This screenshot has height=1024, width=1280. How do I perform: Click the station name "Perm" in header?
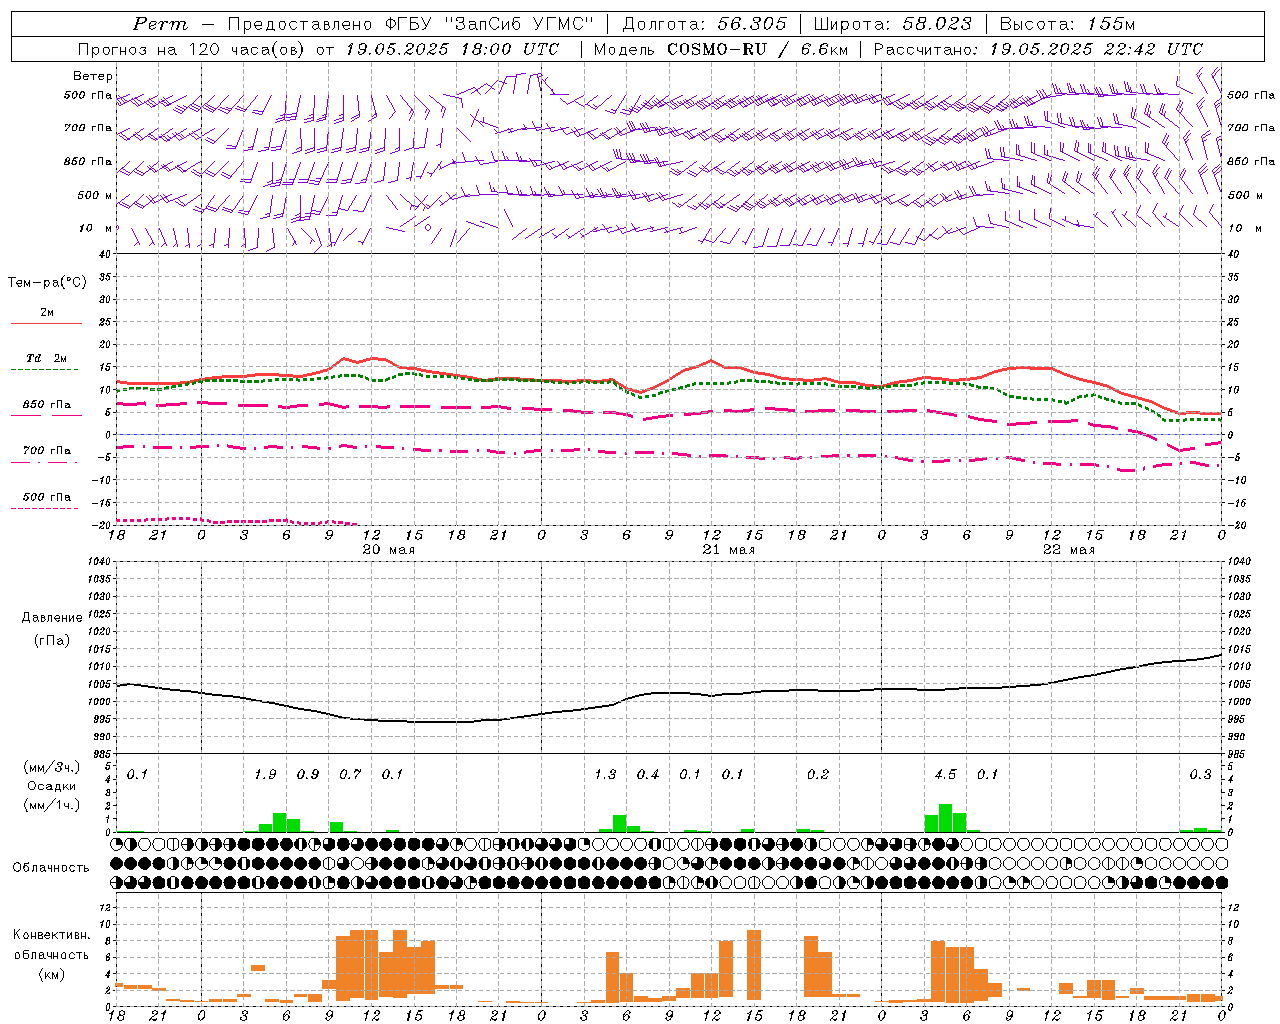click(x=160, y=24)
